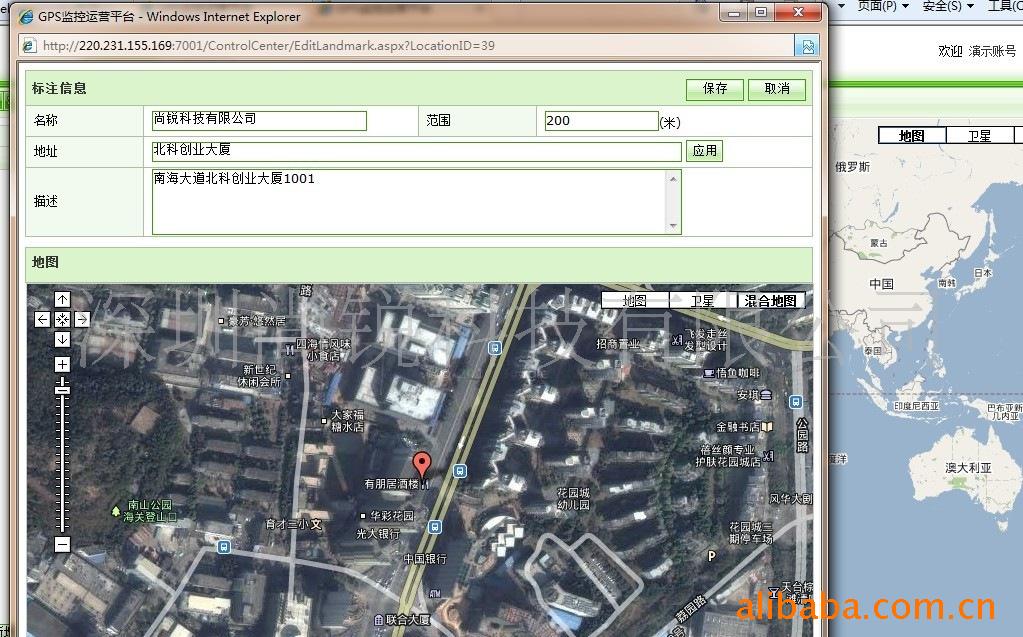Click the 地址 field 北科创业大厦
Viewport: 1023px width, 637px height.
416,151
